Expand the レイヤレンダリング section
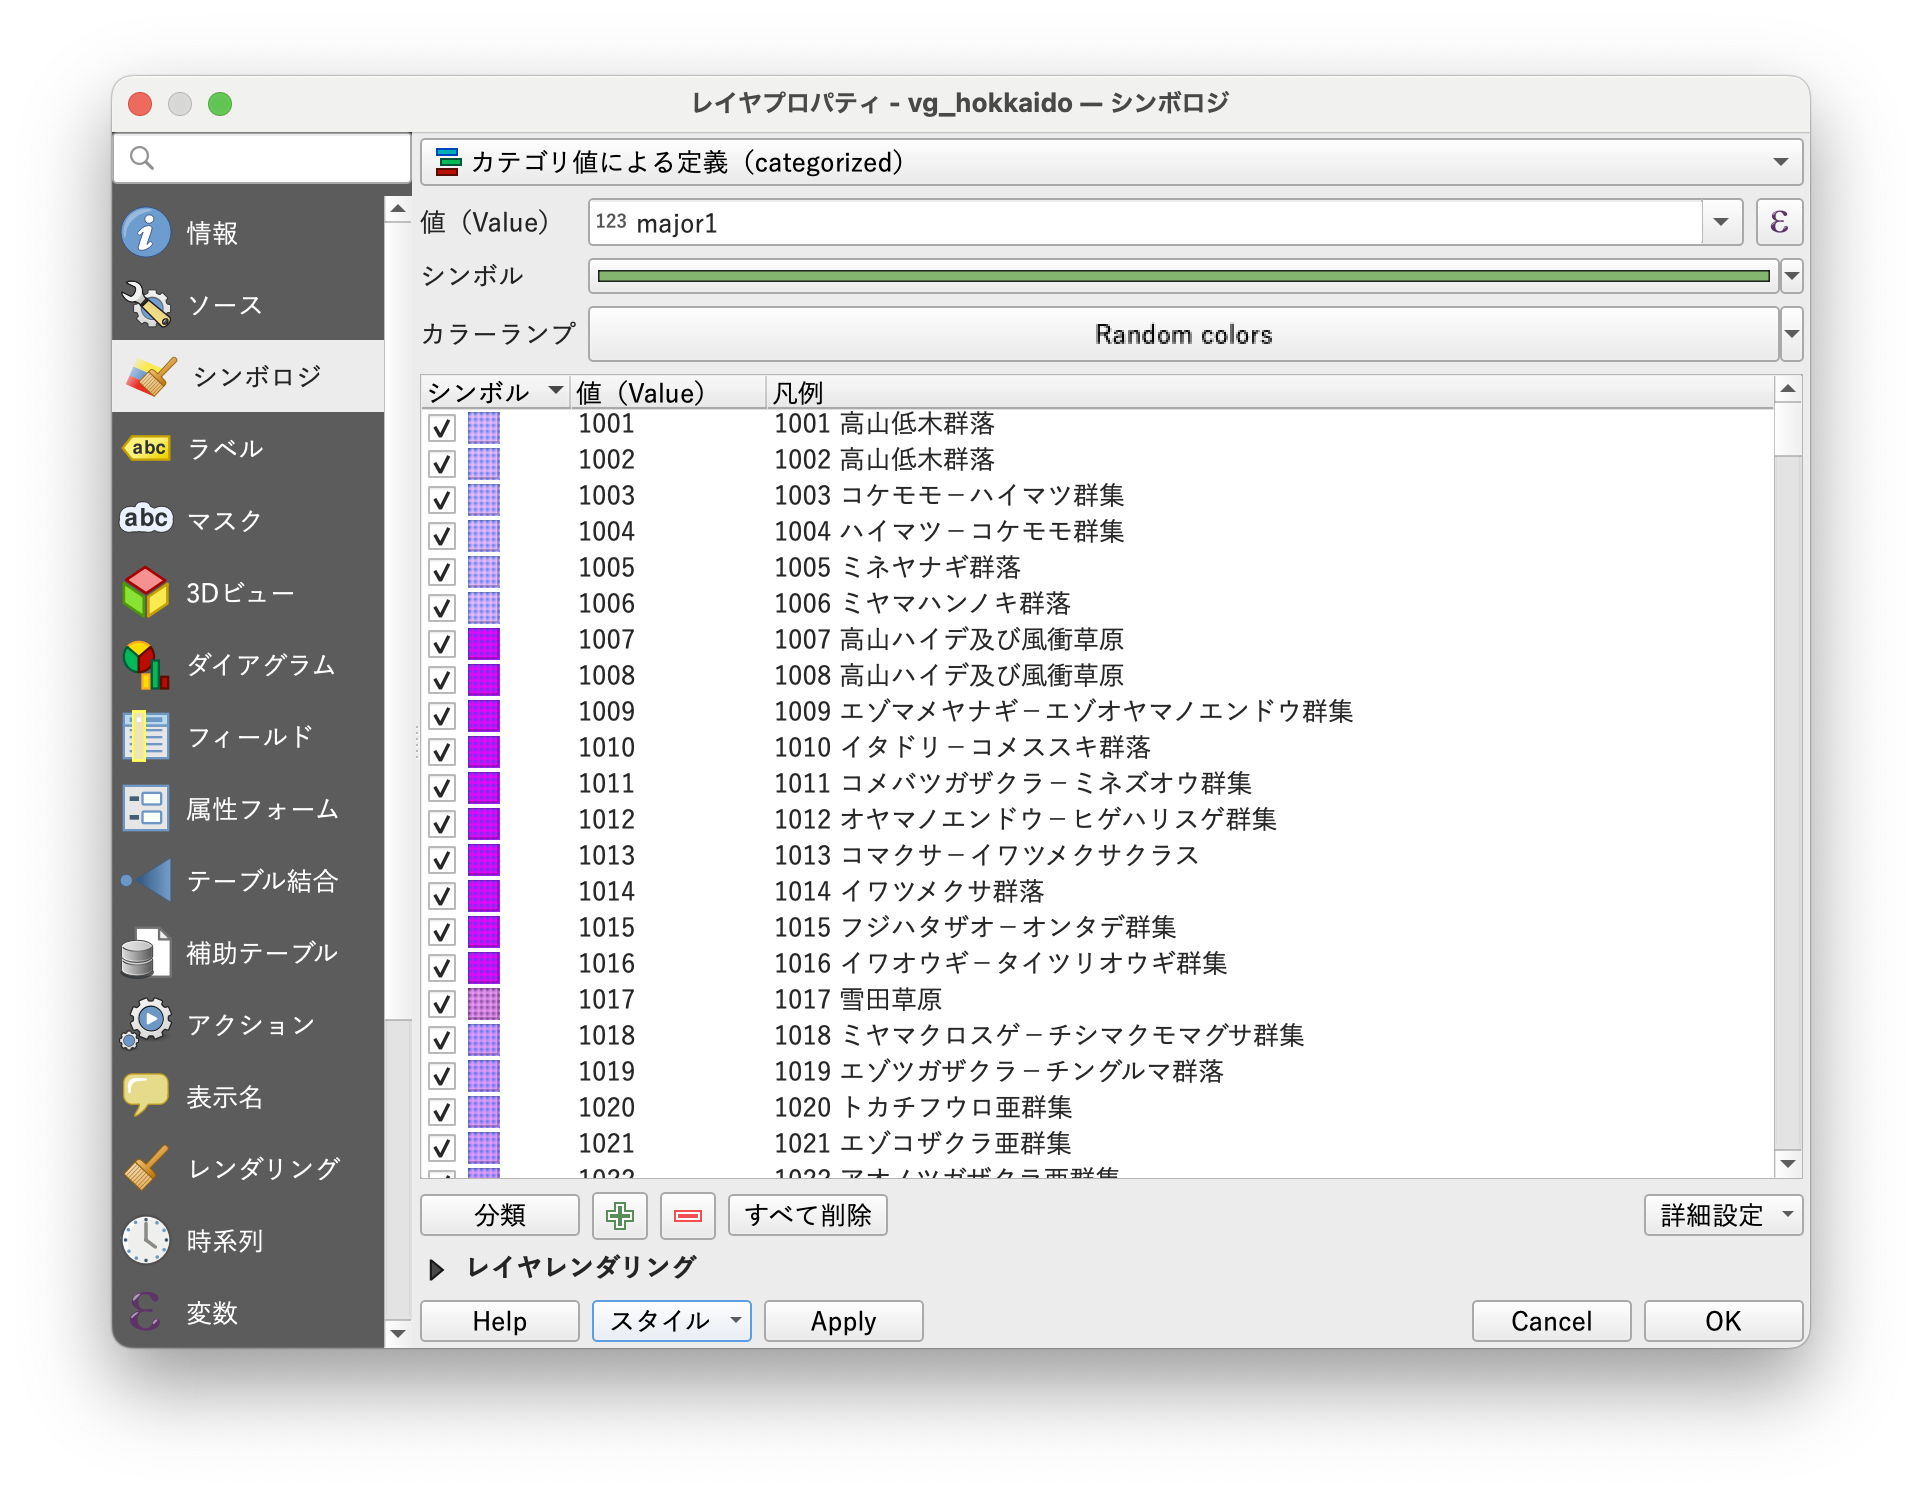The image size is (1922, 1496). coord(437,1268)
